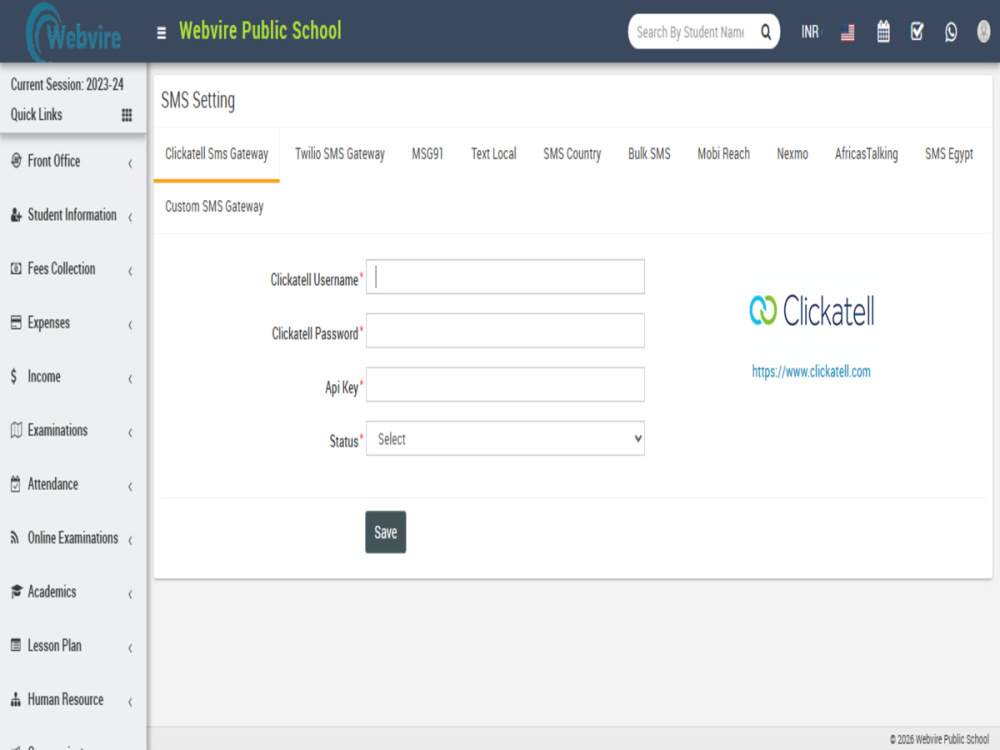Click the Clickatell logo image

[x=812, y=311]
